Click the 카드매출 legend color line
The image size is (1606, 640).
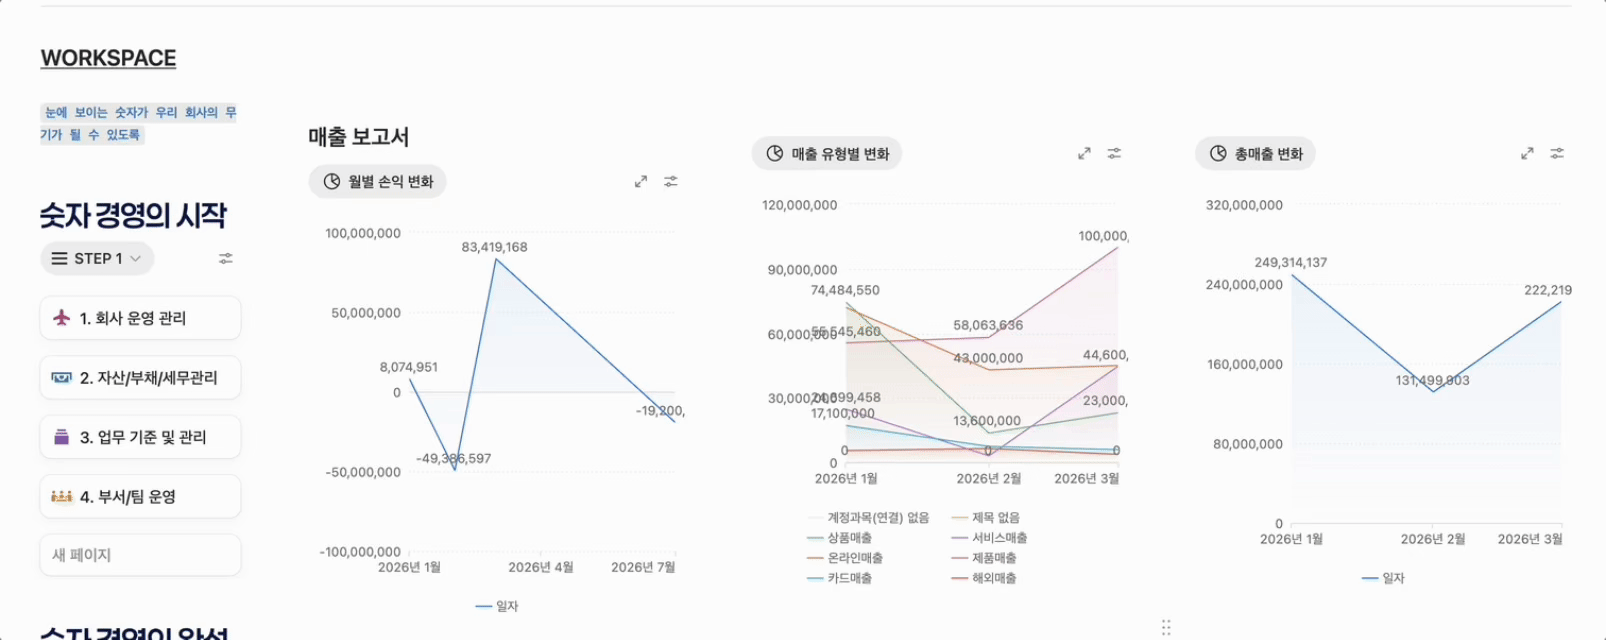[815, 578]
